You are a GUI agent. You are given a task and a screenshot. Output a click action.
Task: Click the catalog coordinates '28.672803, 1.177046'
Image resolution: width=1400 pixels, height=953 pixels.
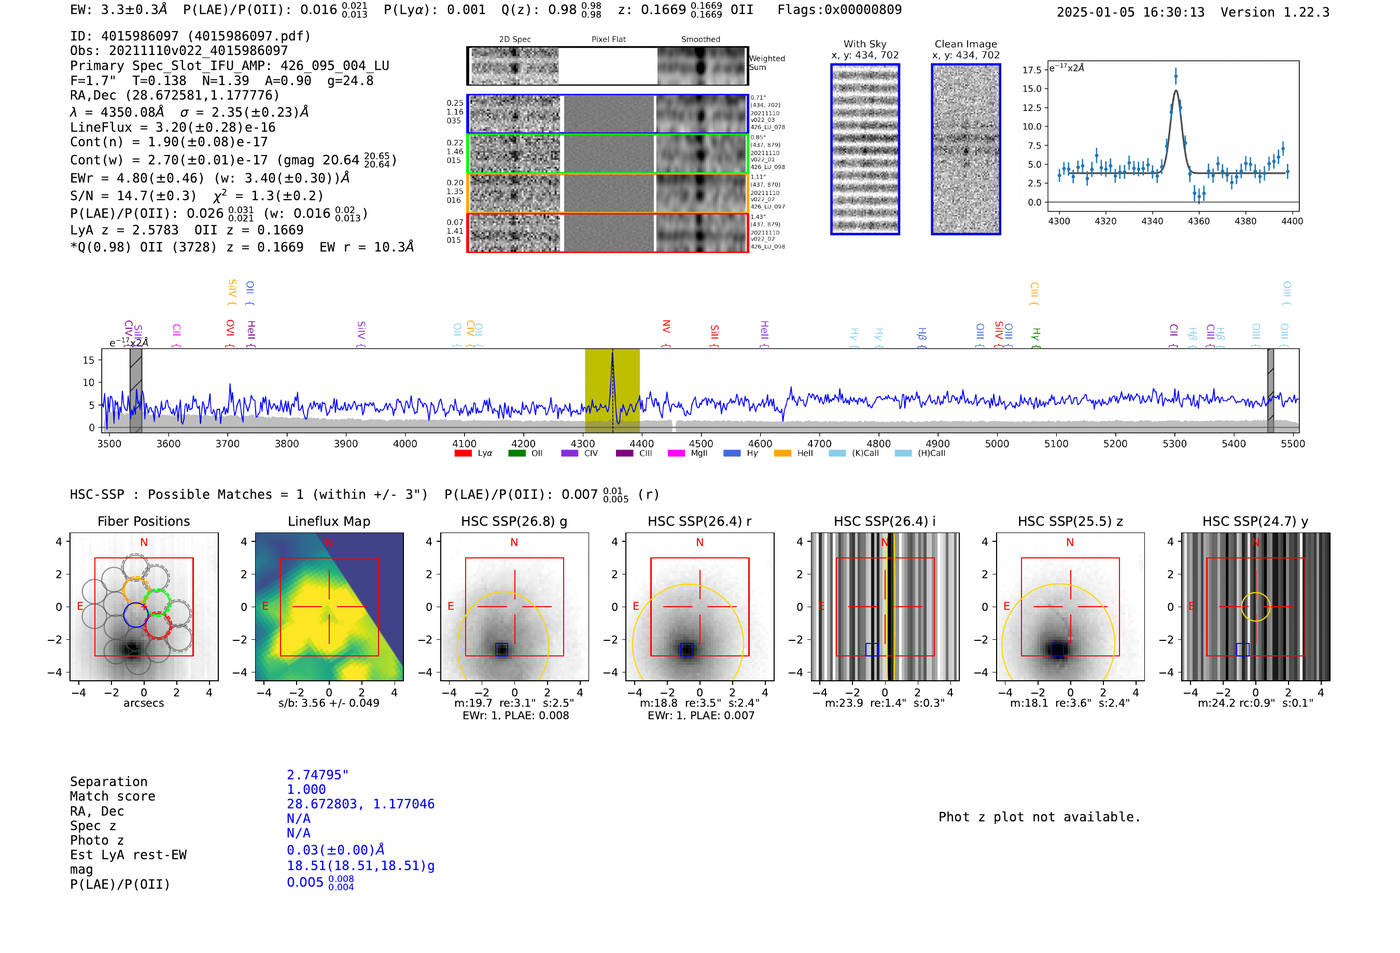coord(361,804)
